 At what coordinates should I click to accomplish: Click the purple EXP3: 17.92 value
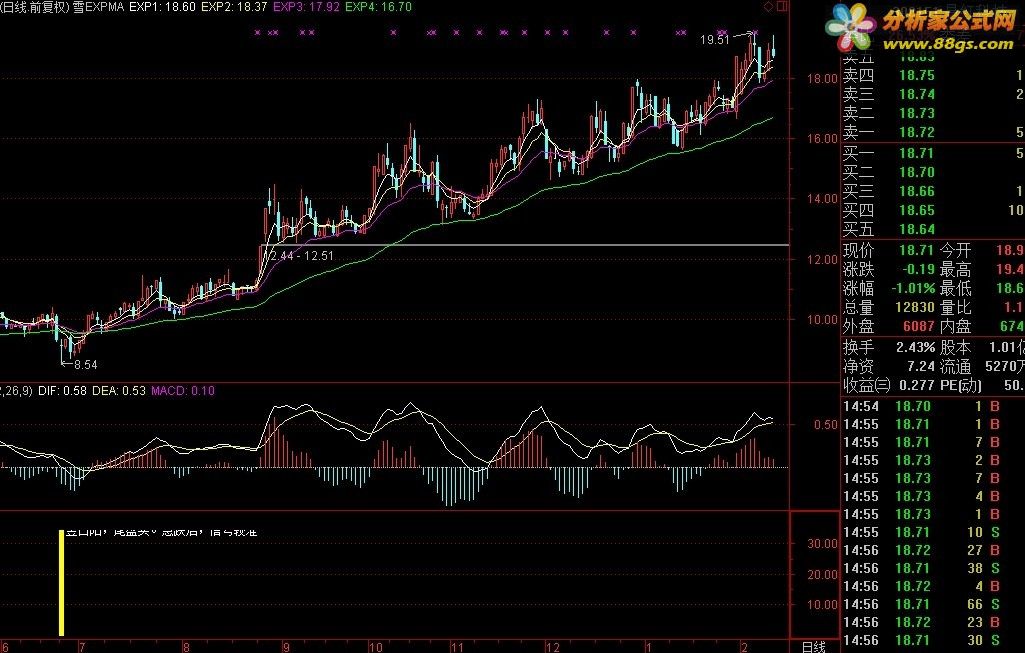coord(306,7)
